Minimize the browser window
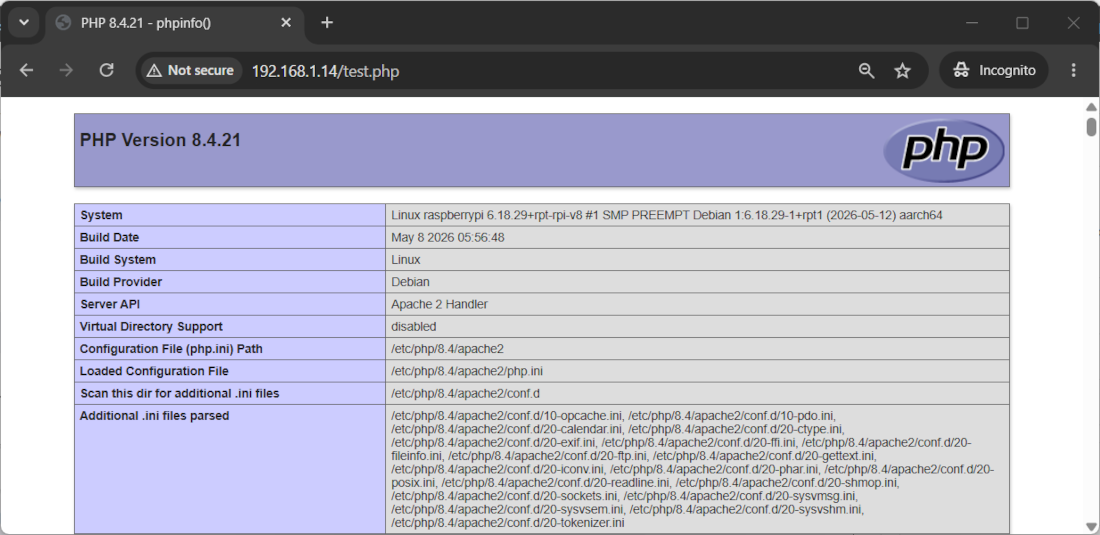The width and height of the screenshot is (1100, 535). pos(972,22)
